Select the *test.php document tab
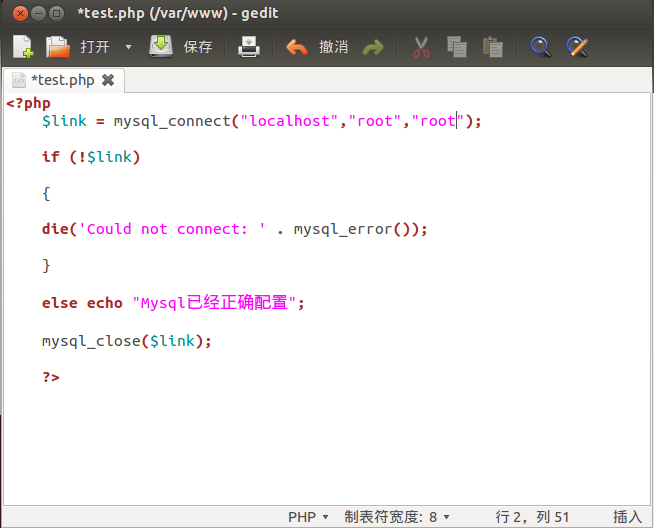 (x=64, y=80)
